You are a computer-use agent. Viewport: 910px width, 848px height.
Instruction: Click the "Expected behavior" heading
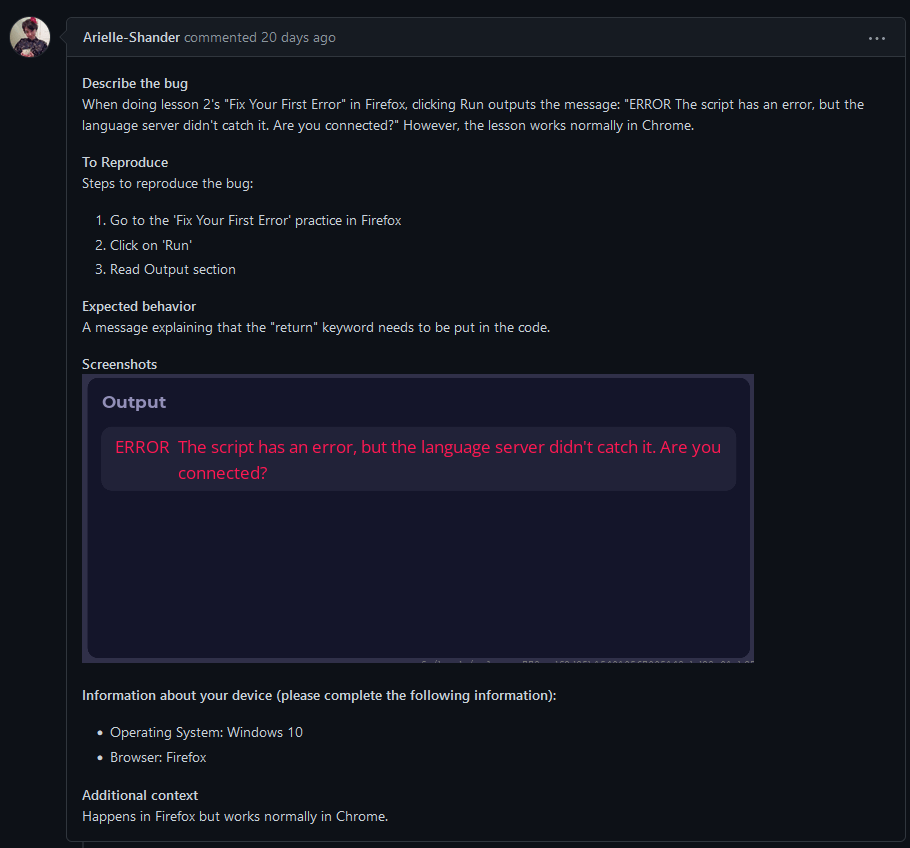tap(139, 306)
